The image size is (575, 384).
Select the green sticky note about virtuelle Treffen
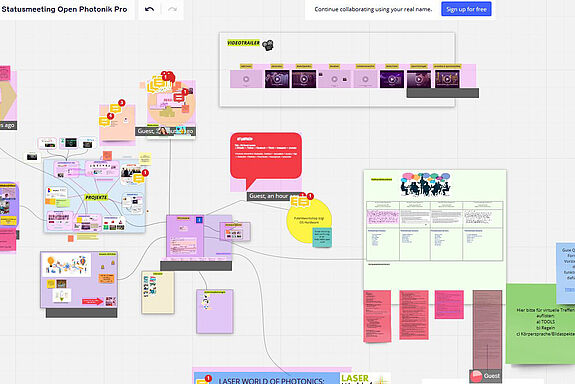(541, 324)
